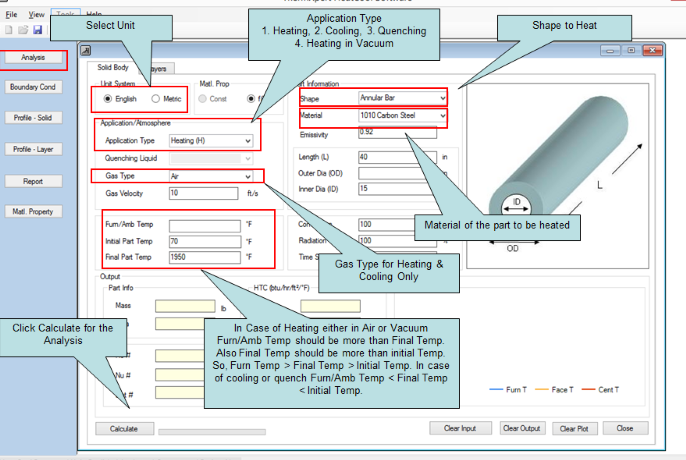Switch to the Layers tab
The width and height of the screenshot is (686, 460).
tap(158, 69)
